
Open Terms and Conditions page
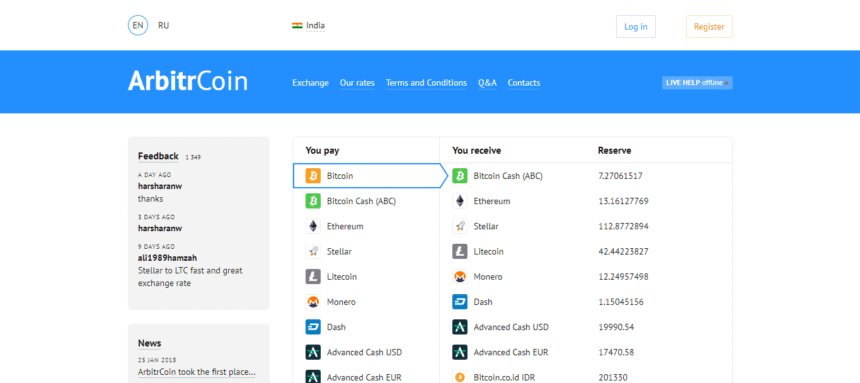point(426,83)
